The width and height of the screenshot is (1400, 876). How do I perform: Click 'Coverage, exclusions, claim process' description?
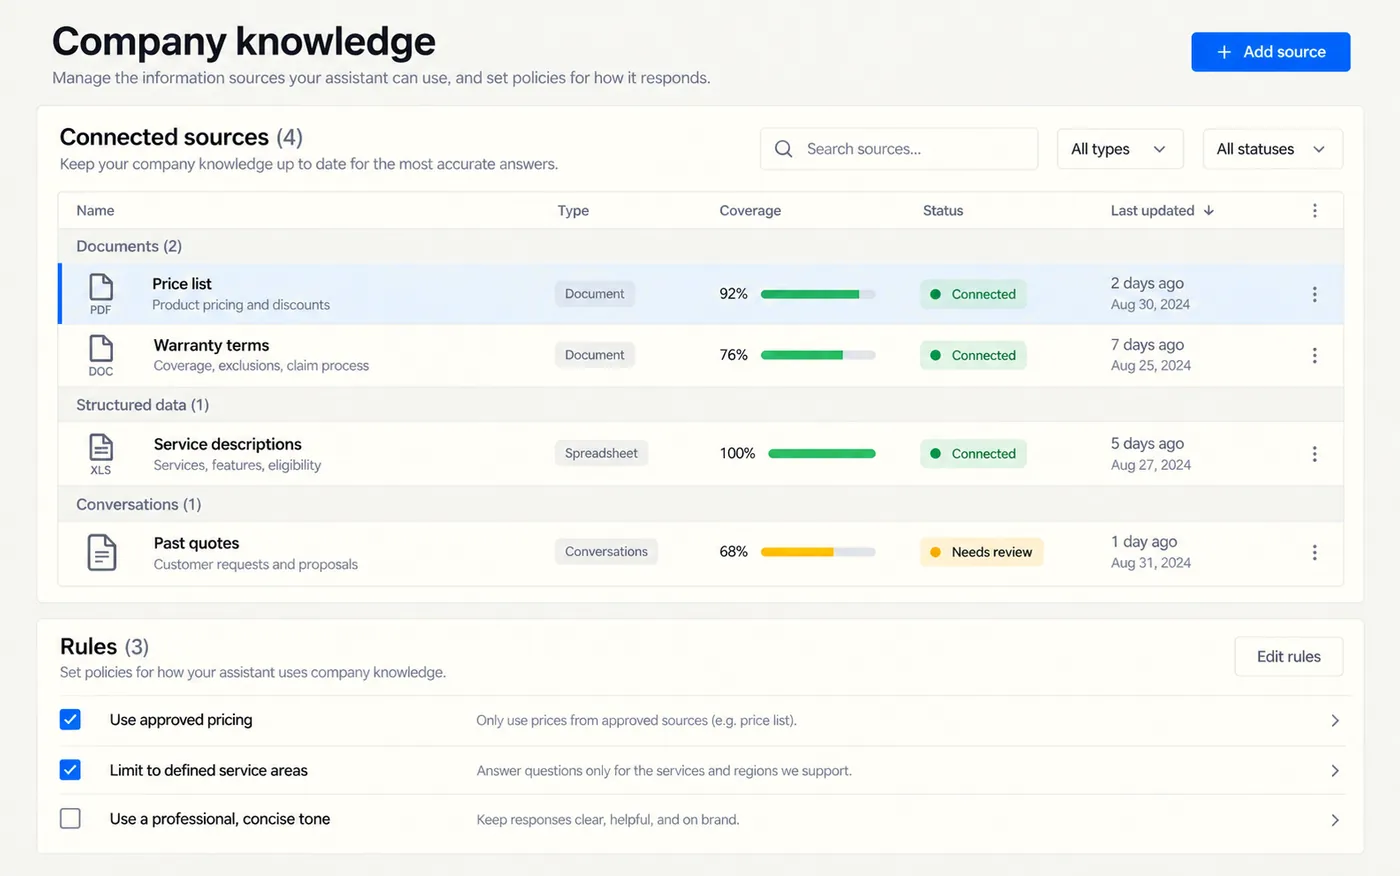(x=261, y=366)
